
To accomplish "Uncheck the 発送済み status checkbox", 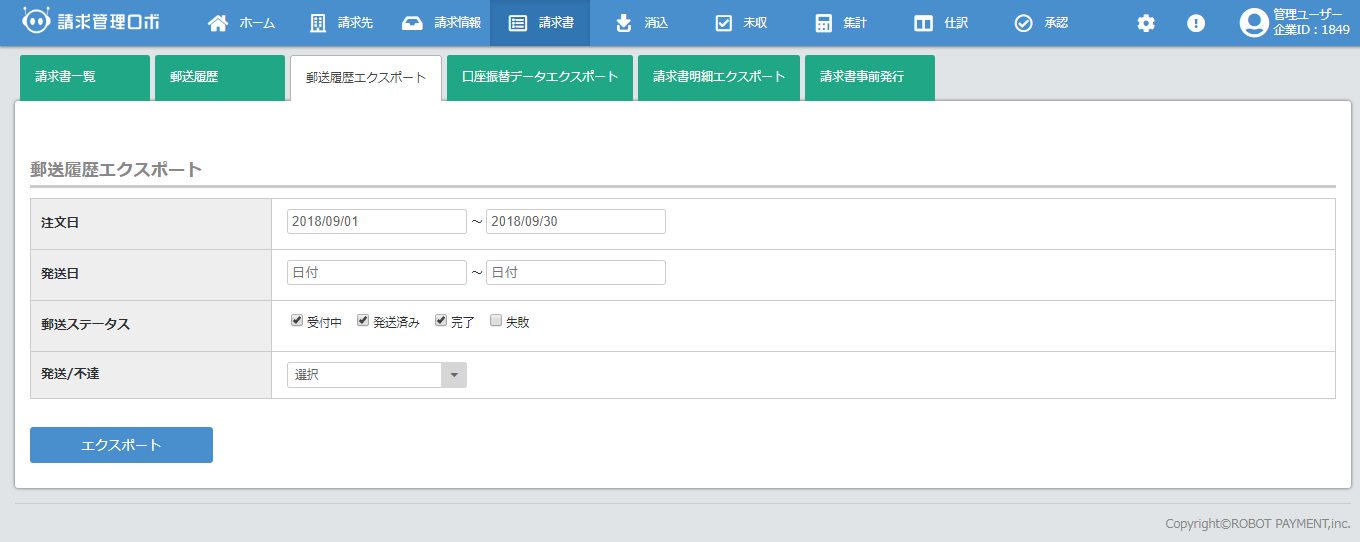I will pyautogui.click(x=363, y=321).
